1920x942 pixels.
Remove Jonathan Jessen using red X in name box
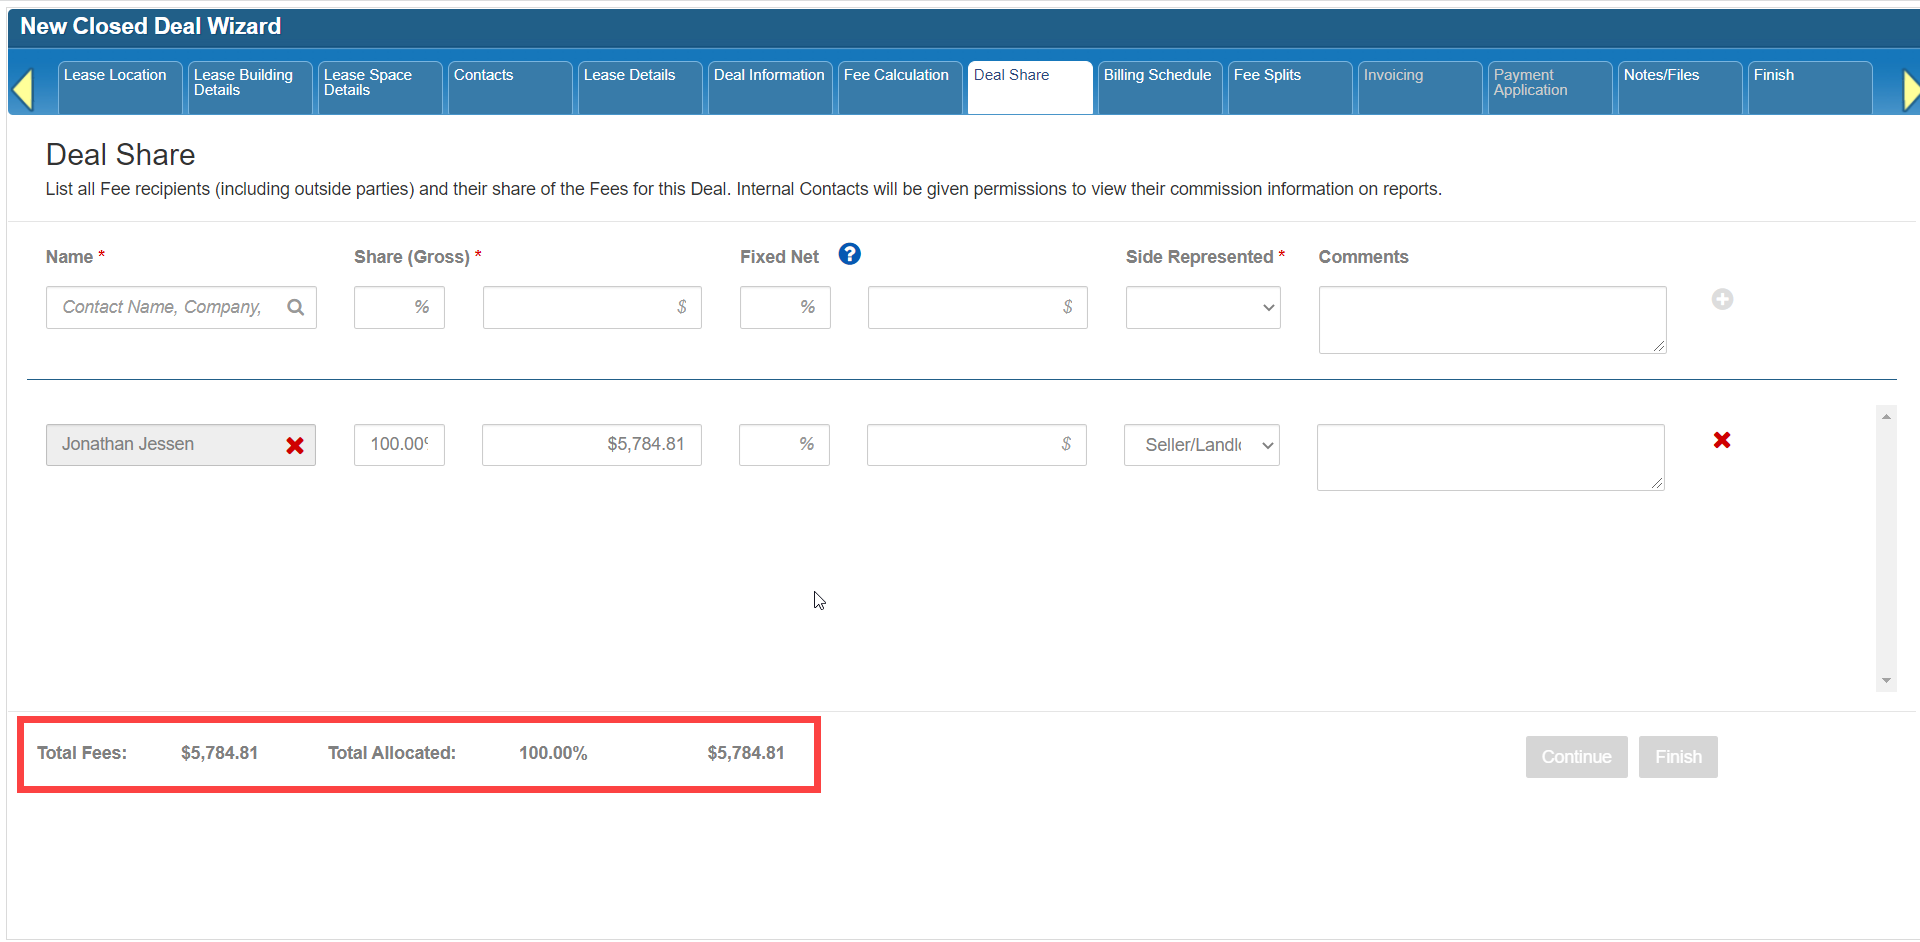pos(295,445)
